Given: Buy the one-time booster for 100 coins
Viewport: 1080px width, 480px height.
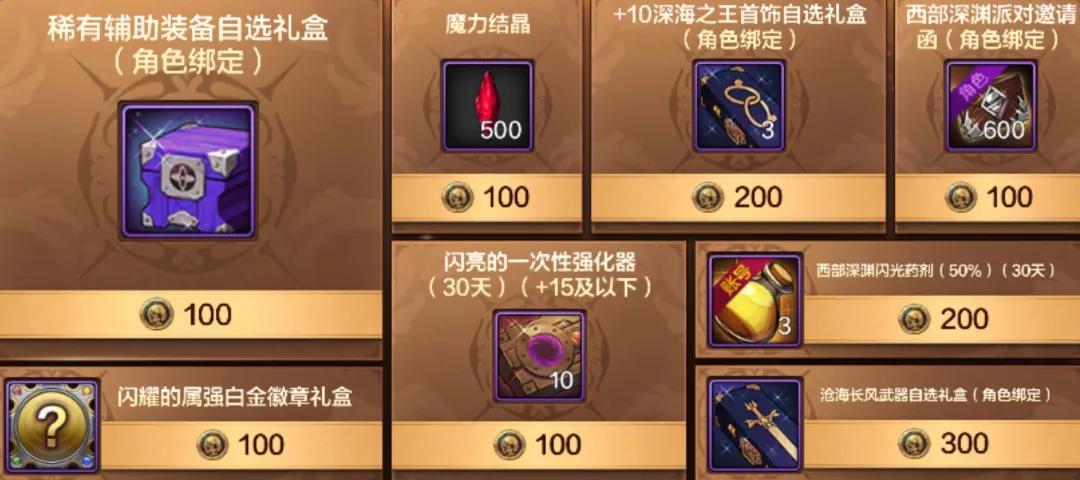Looking at the screenshot, I should click(539, 446).
